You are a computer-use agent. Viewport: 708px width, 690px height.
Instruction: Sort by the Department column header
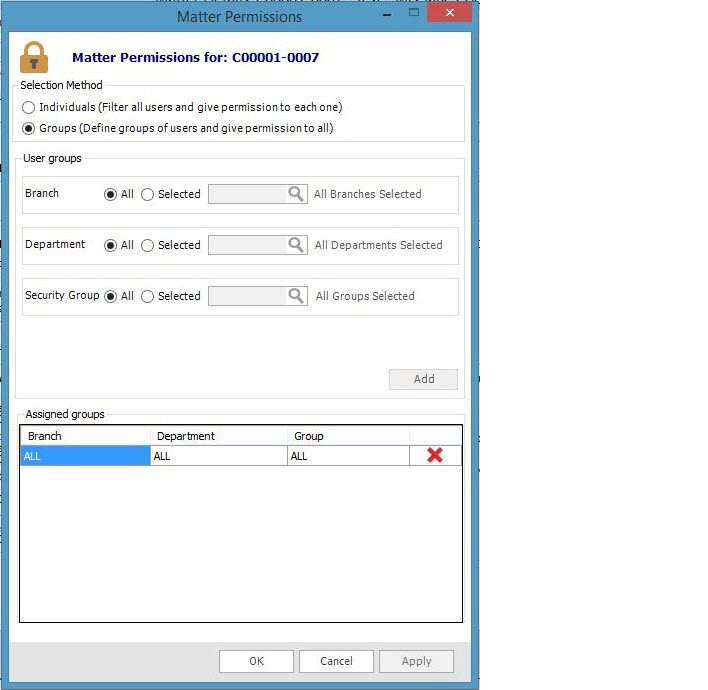[x=219, y=436]
